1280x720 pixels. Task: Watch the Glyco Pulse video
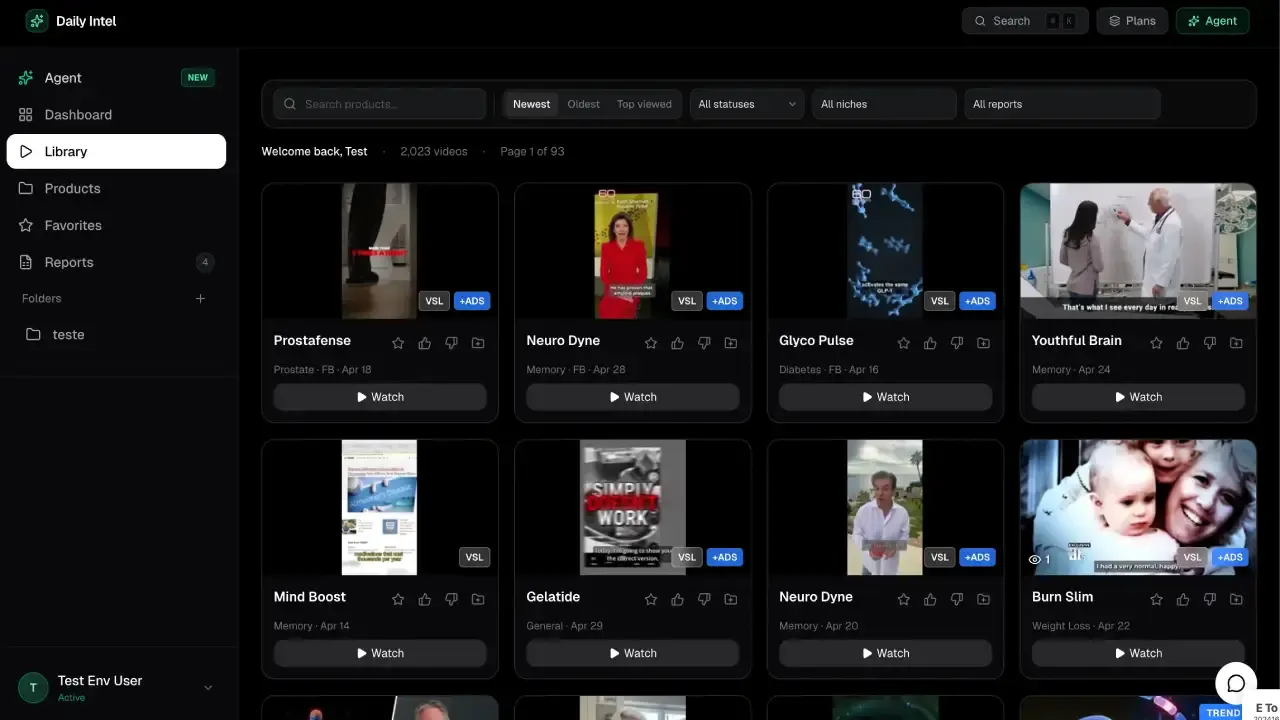pyautogui.click(x=885, y=397)
